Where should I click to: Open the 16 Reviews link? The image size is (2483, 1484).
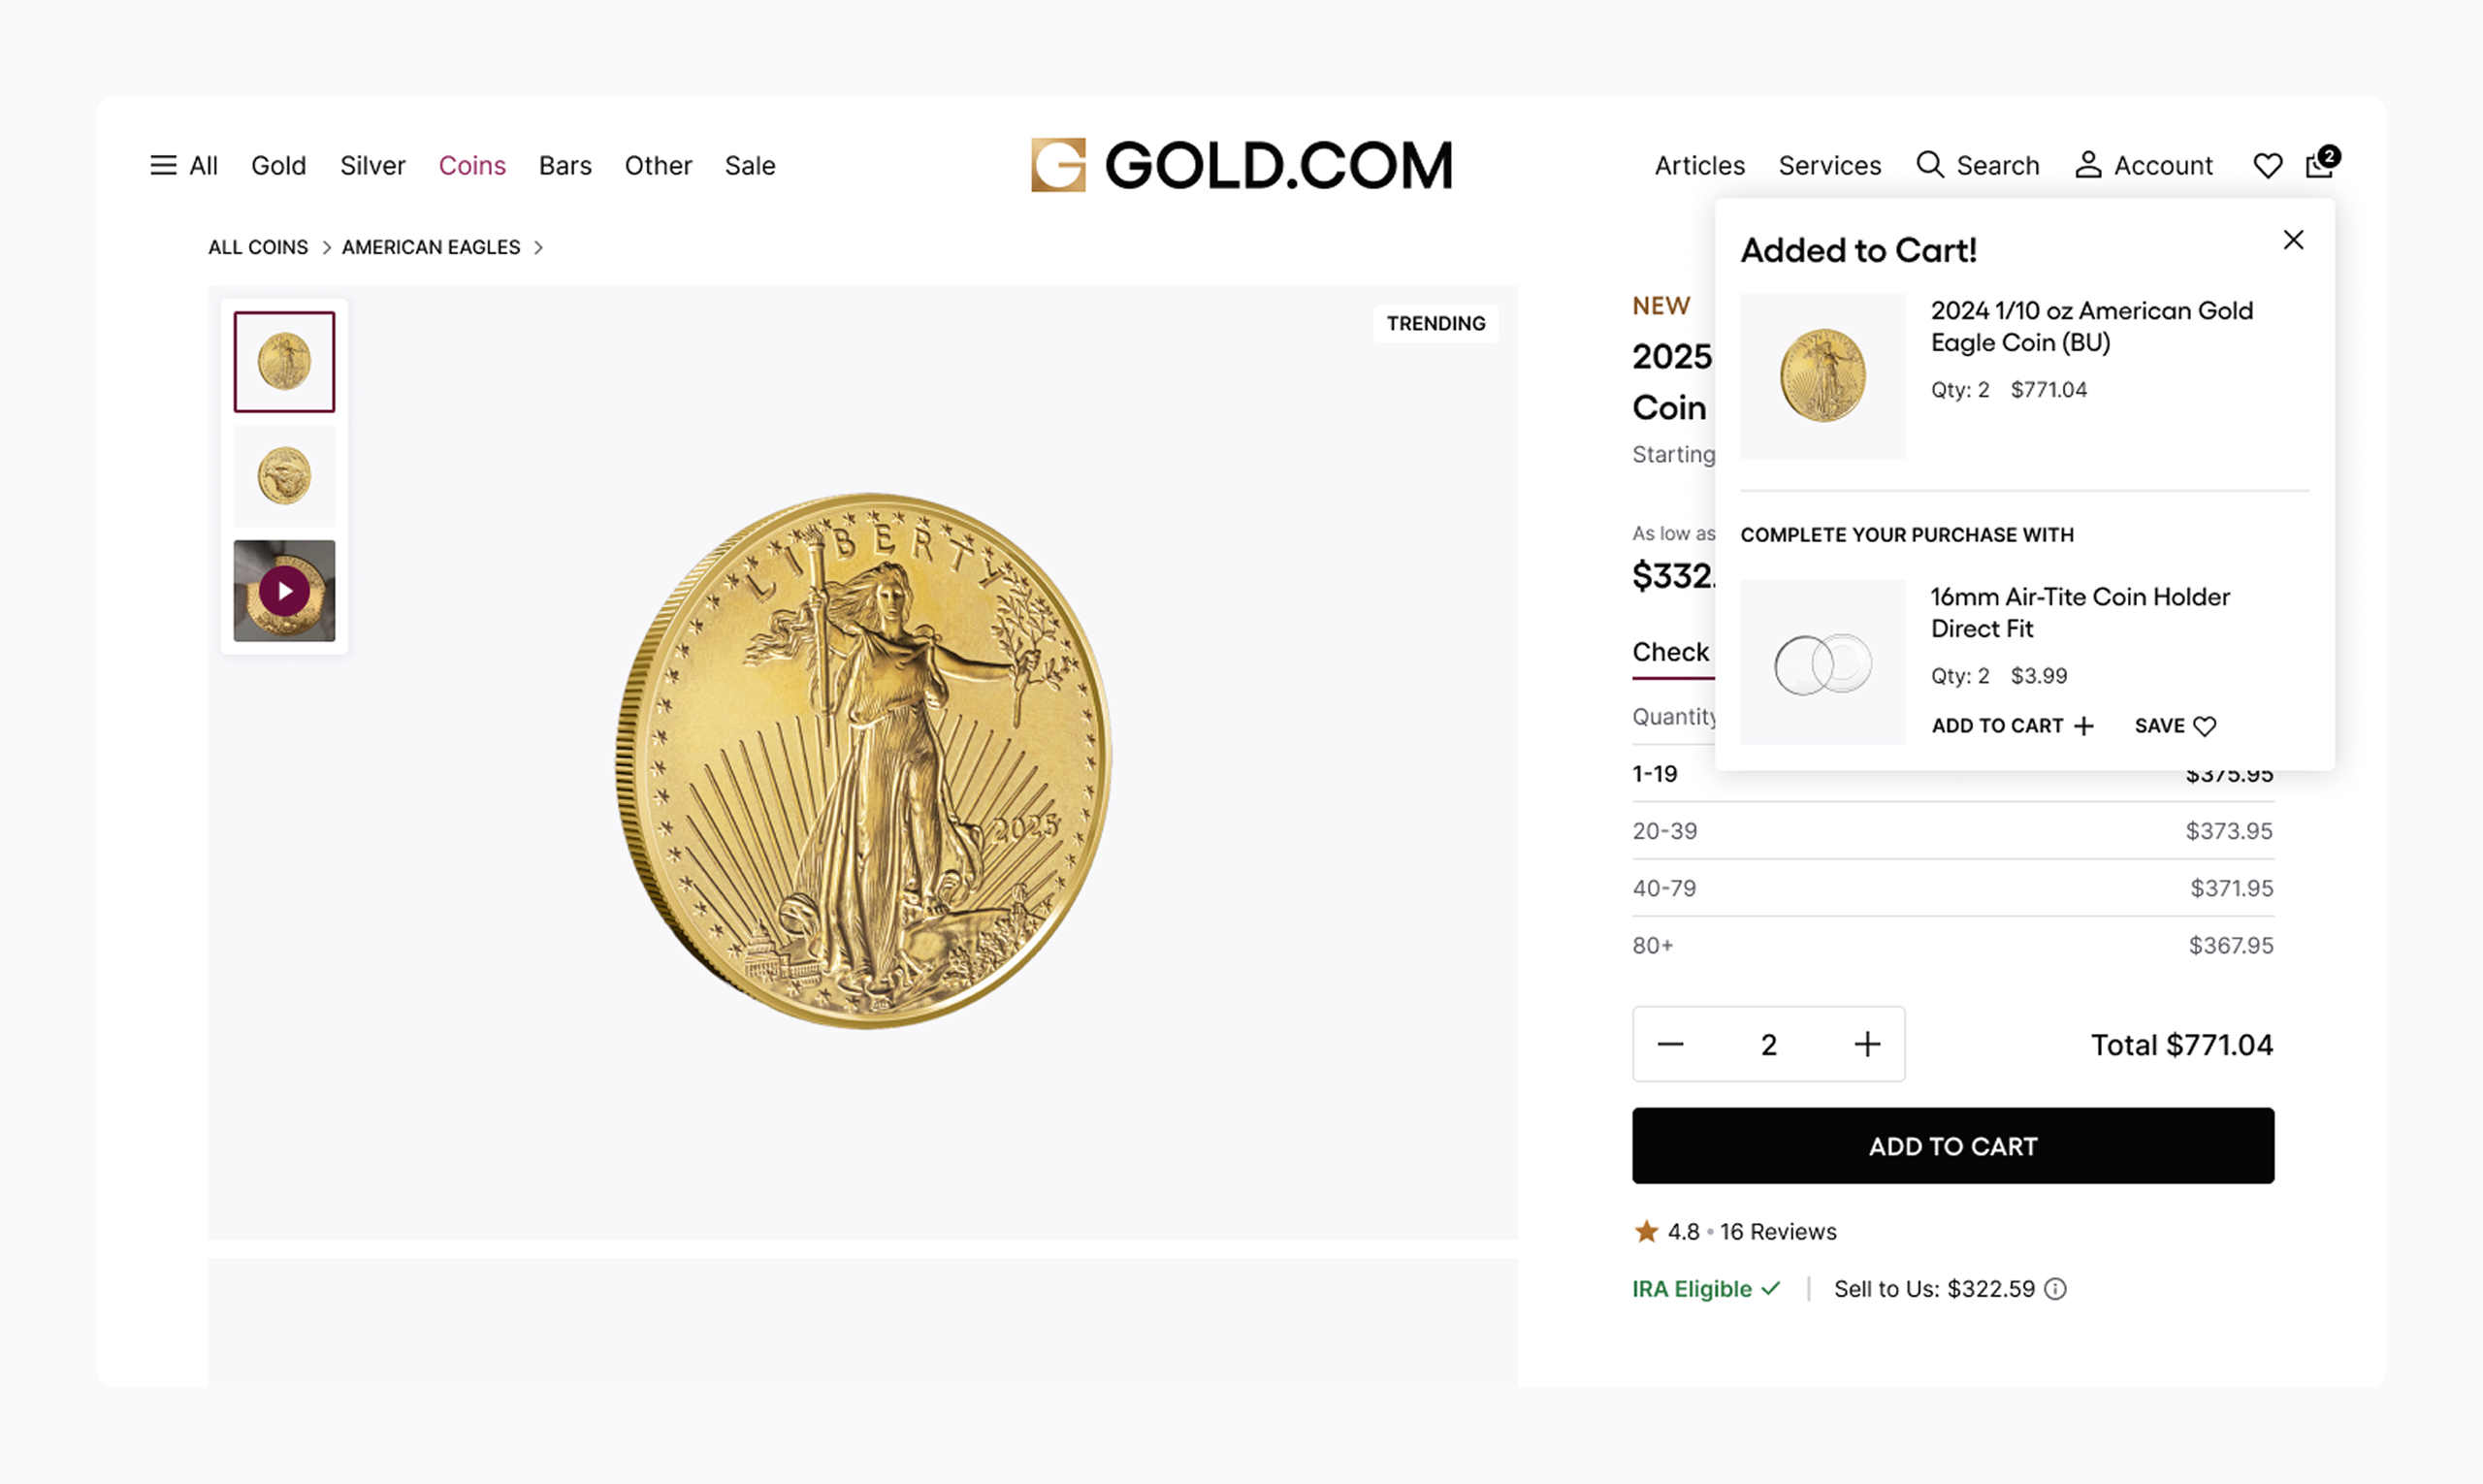click(x=1778, y=1232)
